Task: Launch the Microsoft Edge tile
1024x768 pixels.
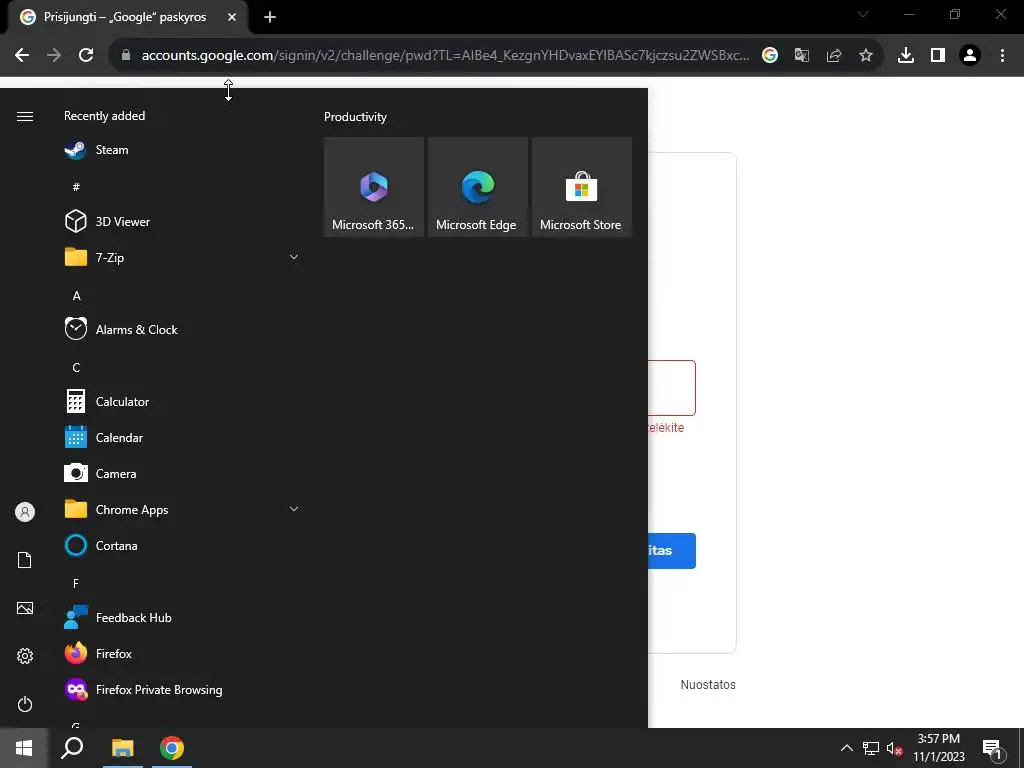Action: click(477, 187)
